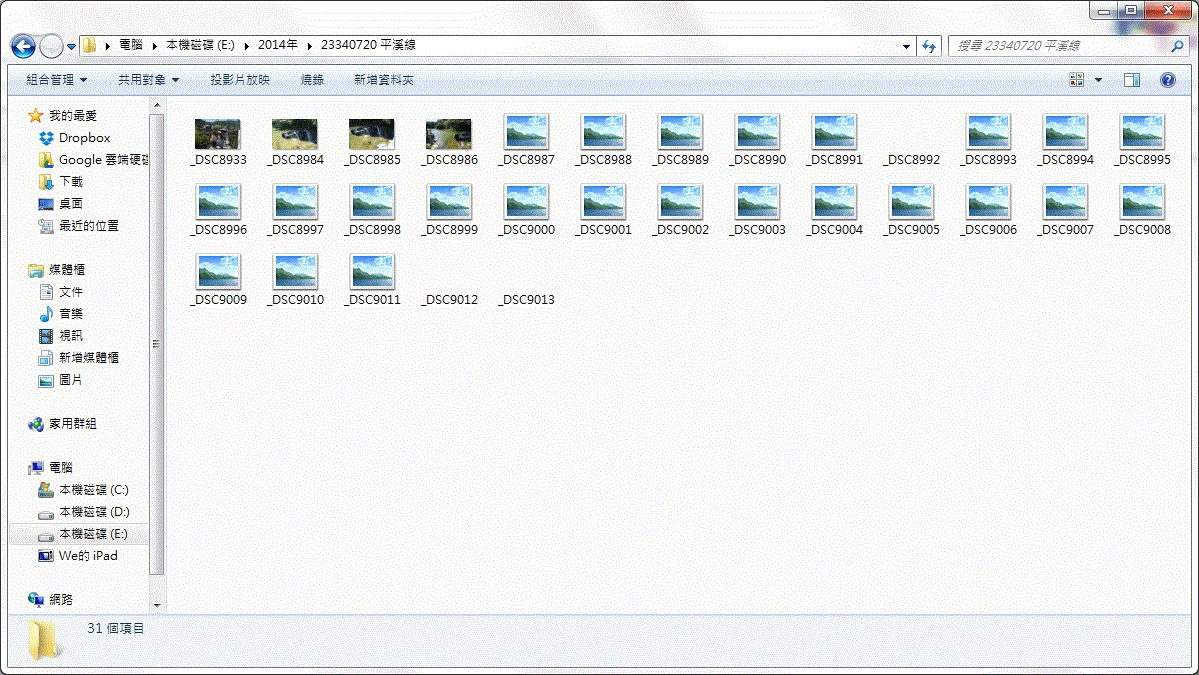
Task: Refresh the current folder view
Action: [929, 46]
